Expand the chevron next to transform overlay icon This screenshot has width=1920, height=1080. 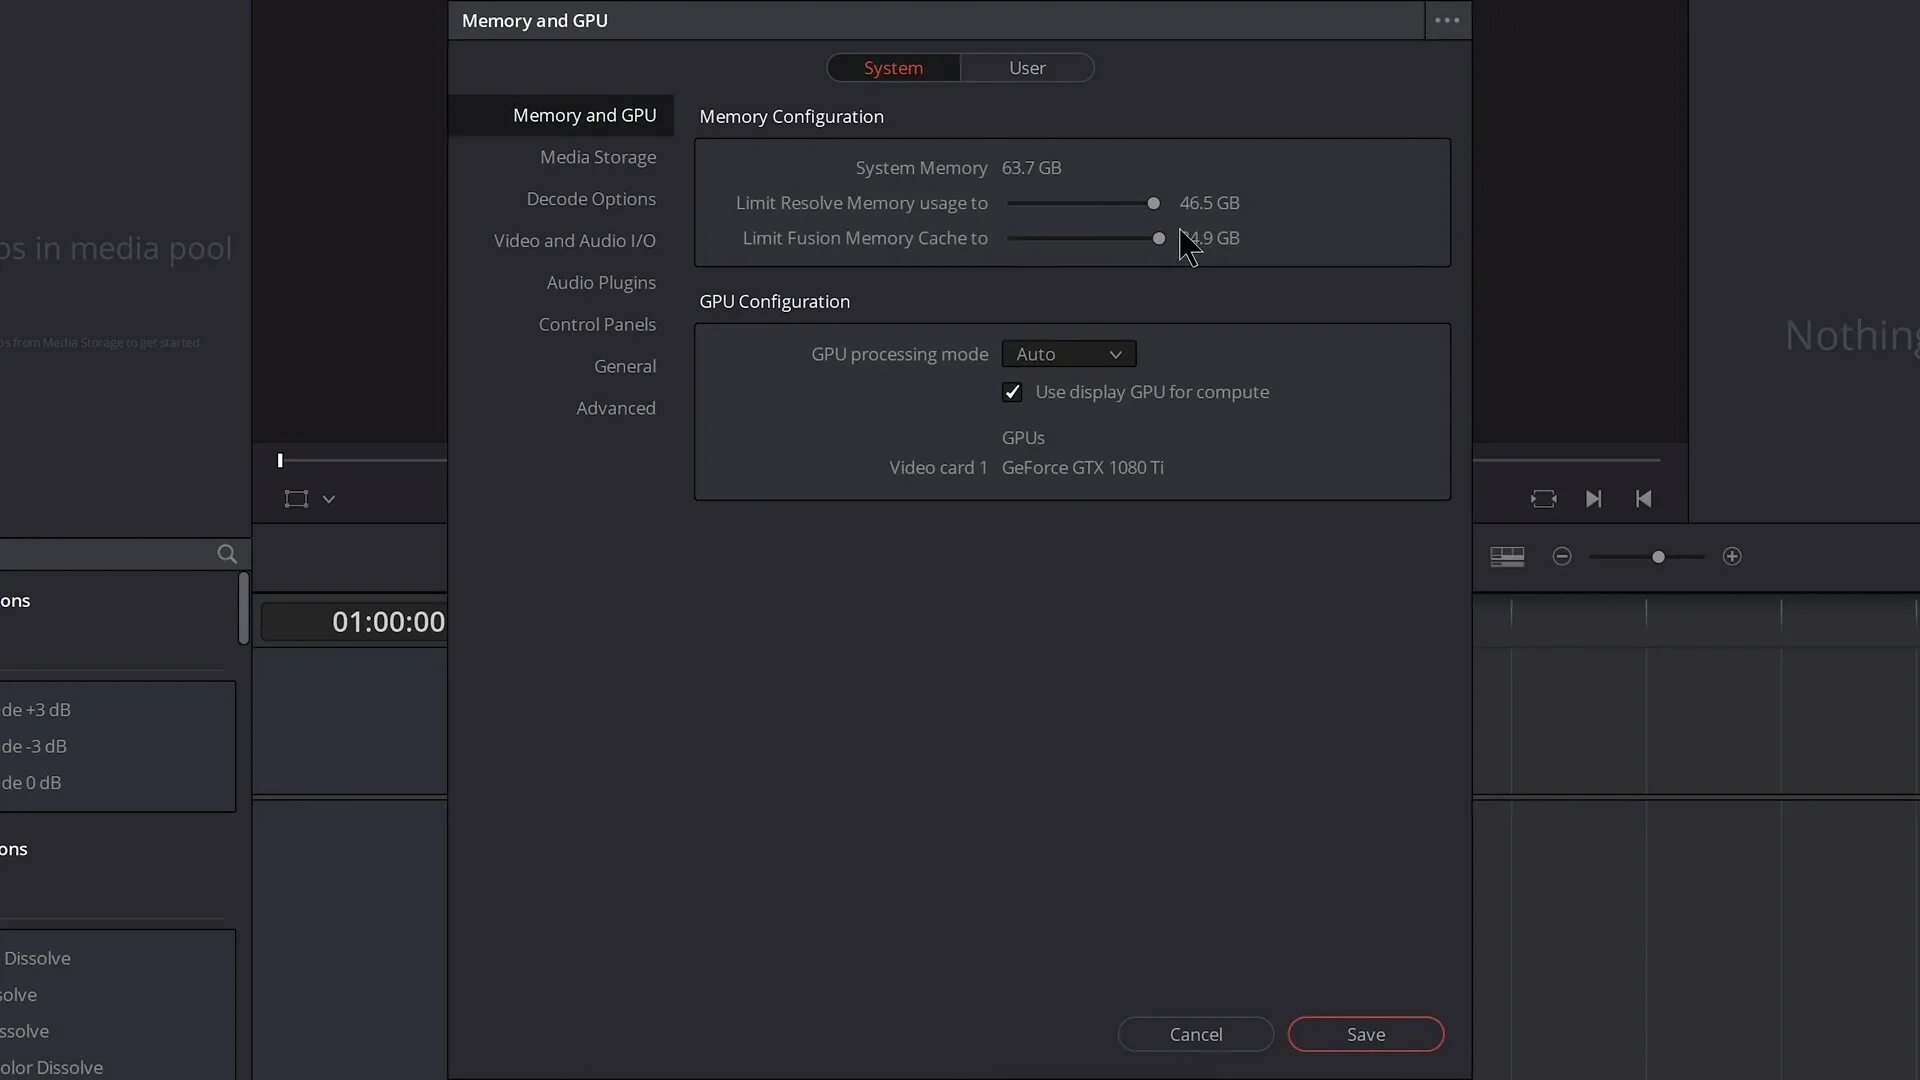tap(328, 499)
